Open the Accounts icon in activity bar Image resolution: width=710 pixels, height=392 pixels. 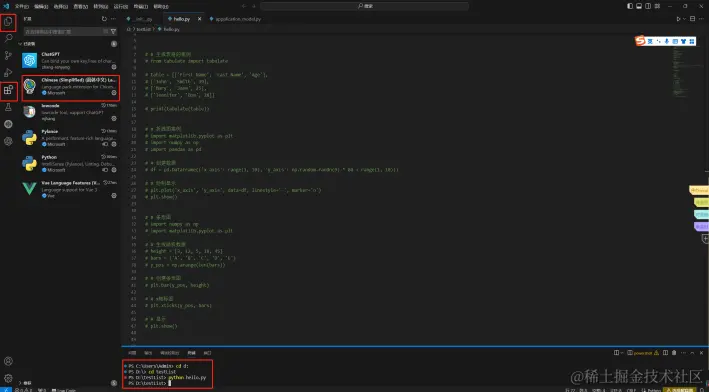(8, 361)
